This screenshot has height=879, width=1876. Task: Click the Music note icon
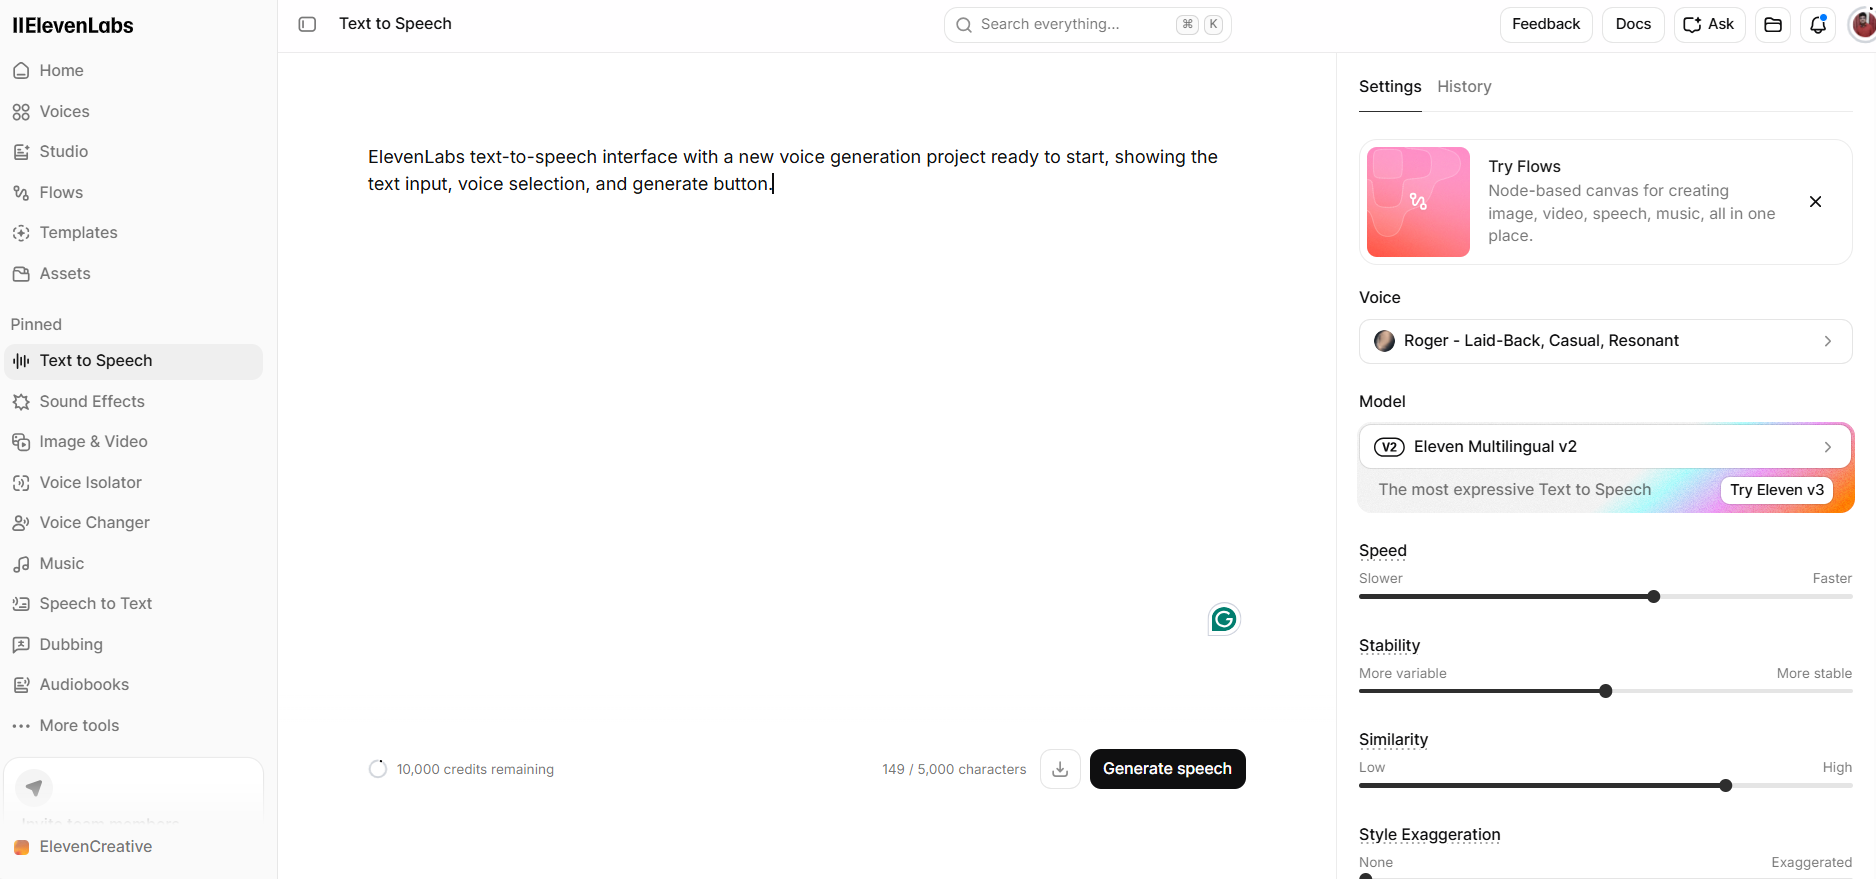[21, 564]
